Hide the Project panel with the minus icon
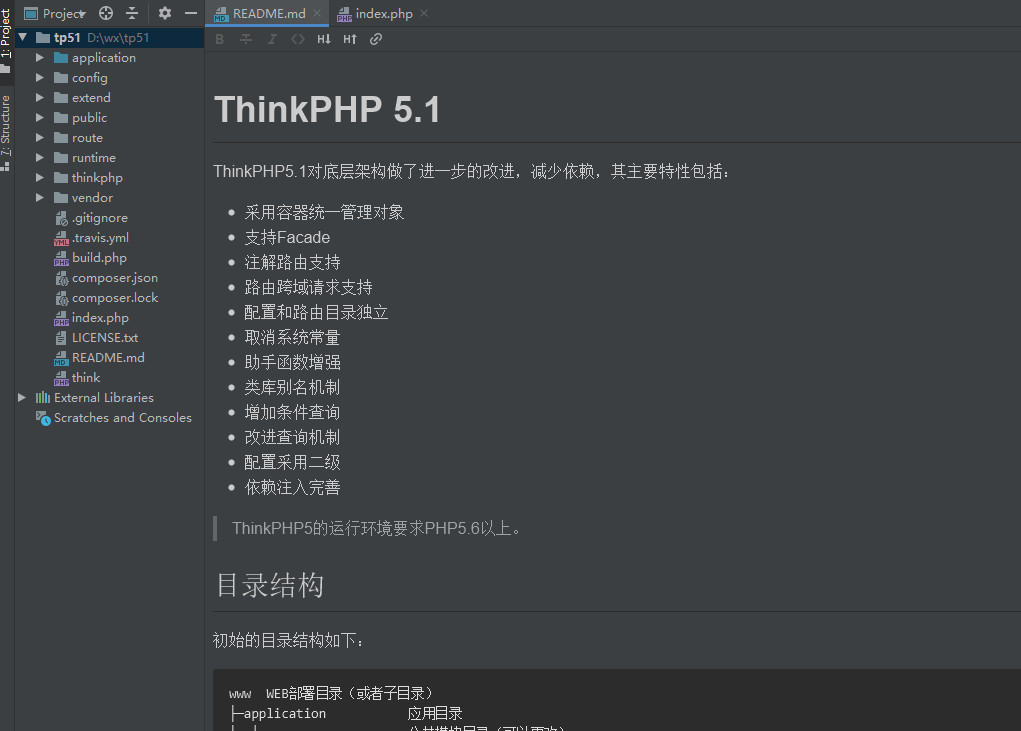 click(191, 13)
